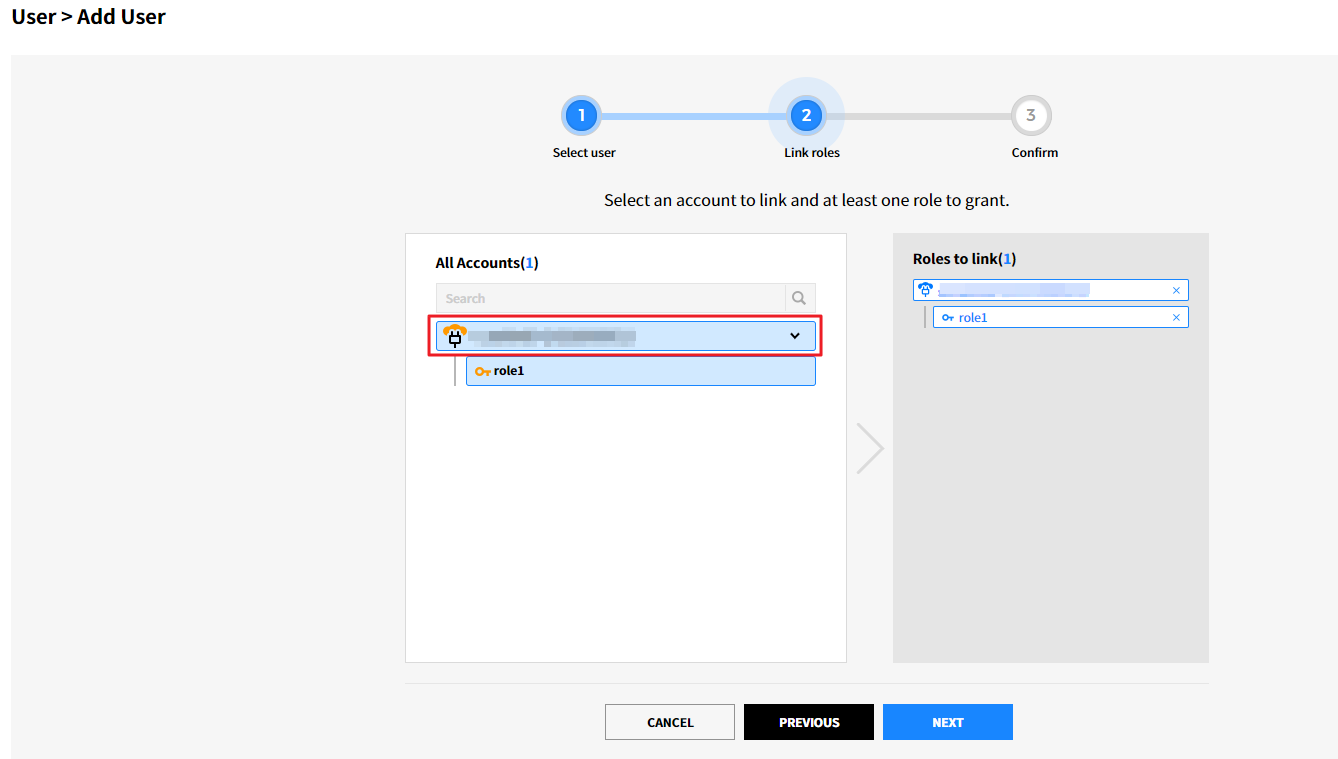
Task: Select the linked account name in Roles to link
Action: (x=1012, y=290)
